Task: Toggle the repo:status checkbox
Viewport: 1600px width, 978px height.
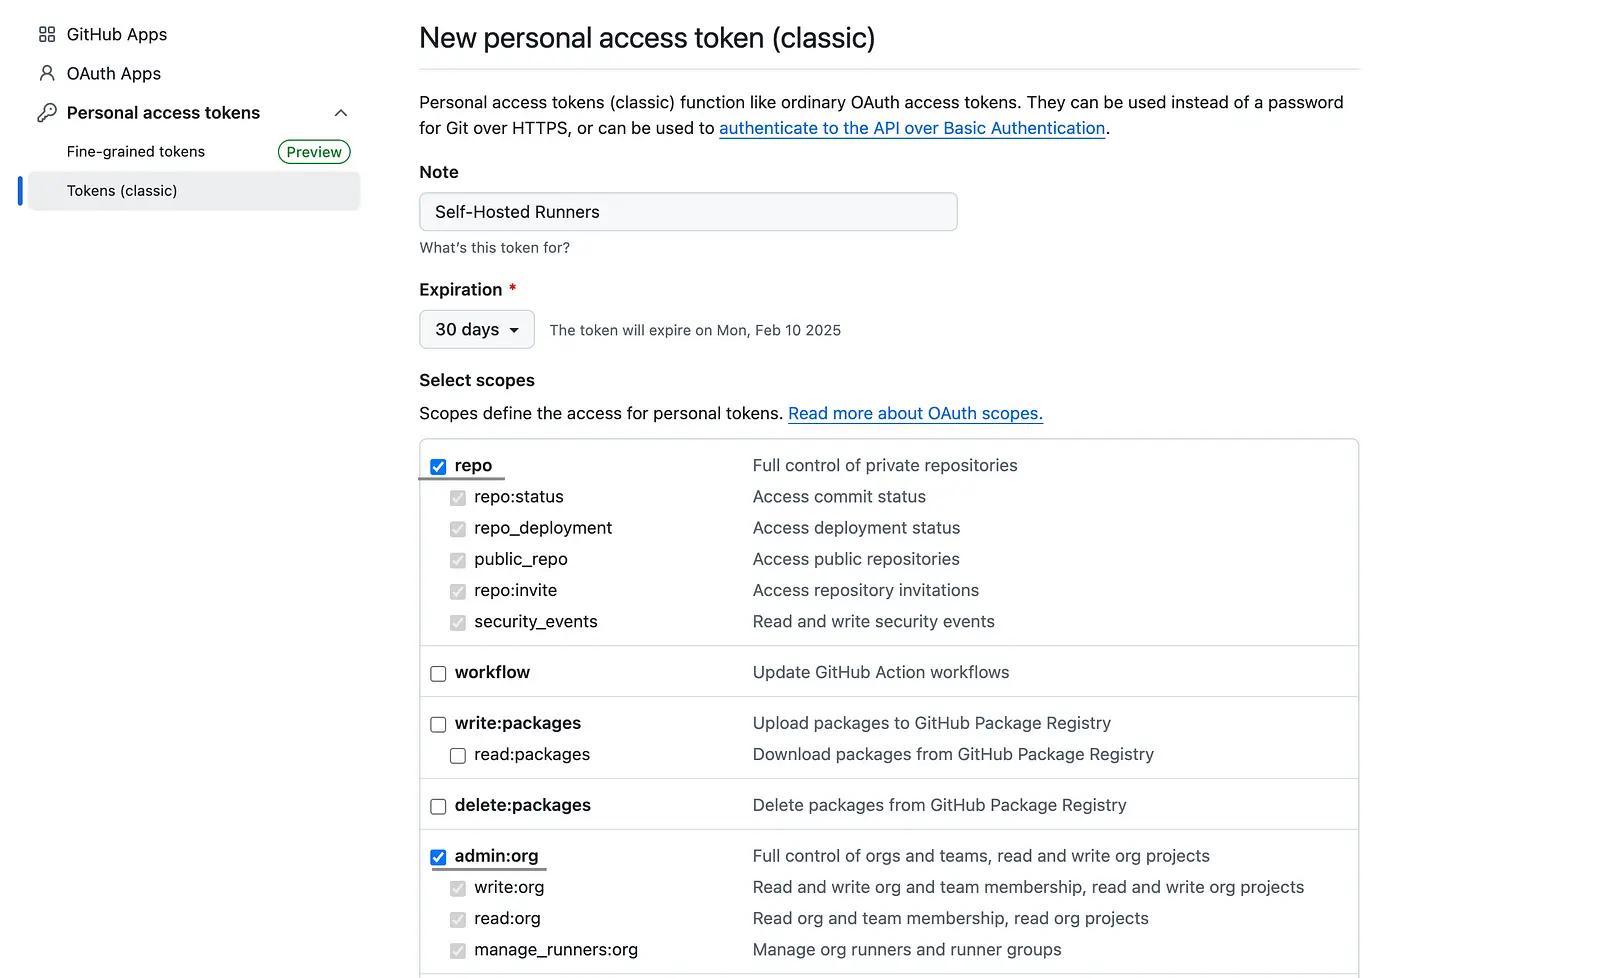Action: click(x=458, y=498)
